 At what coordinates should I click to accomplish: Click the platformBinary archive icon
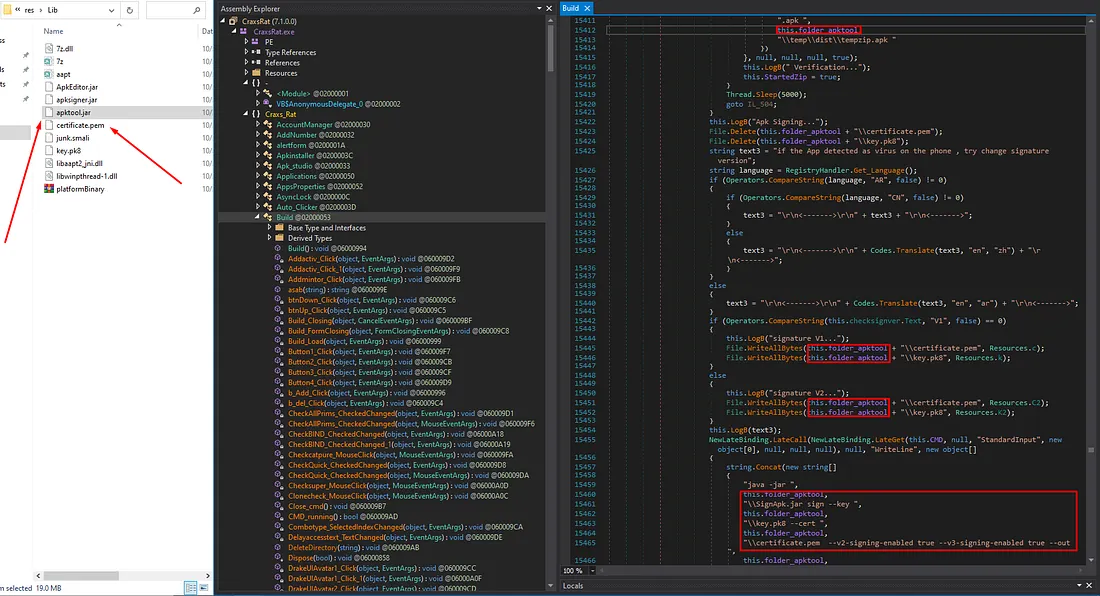[49, 188]
